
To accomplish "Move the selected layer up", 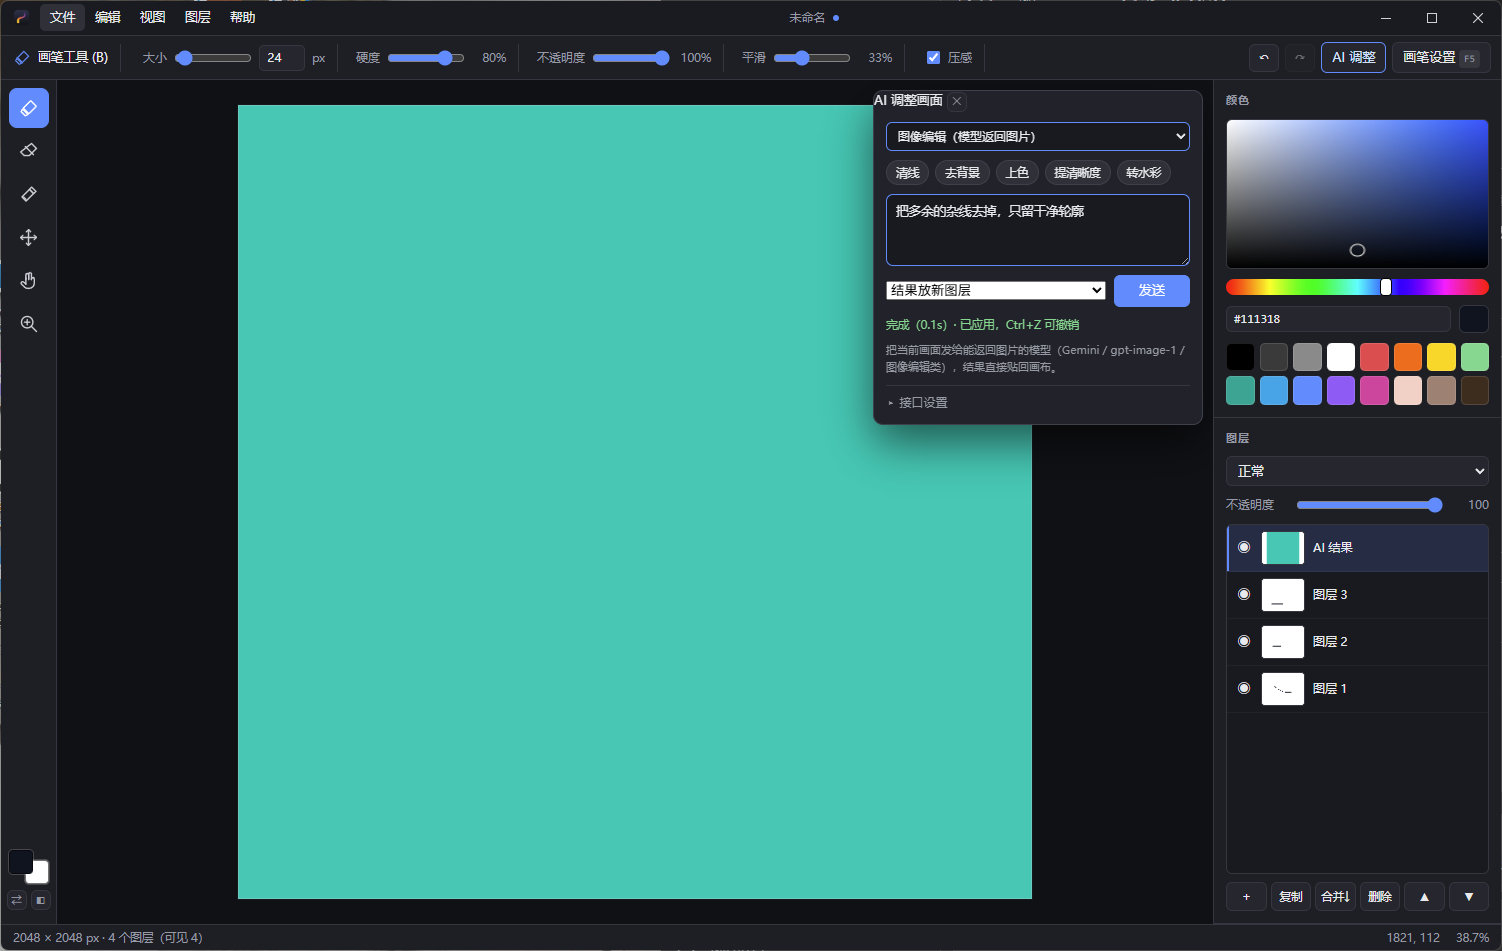I will (1424, 897).
